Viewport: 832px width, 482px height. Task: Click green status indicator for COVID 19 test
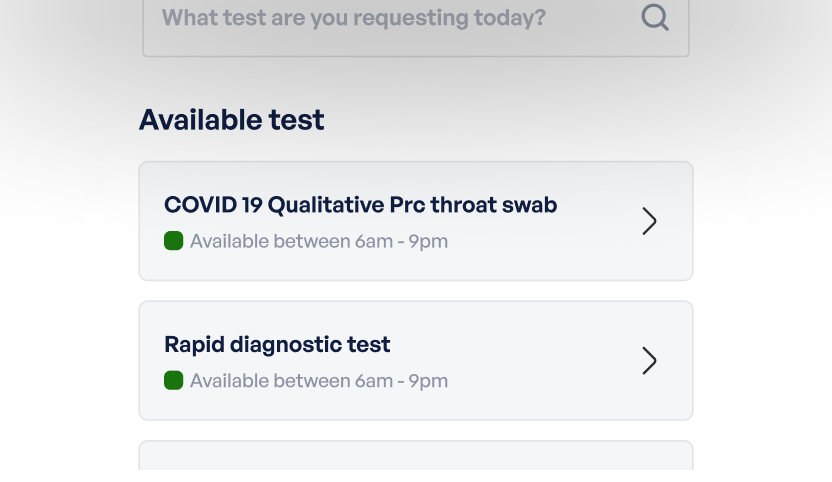(x=173, y=241)
